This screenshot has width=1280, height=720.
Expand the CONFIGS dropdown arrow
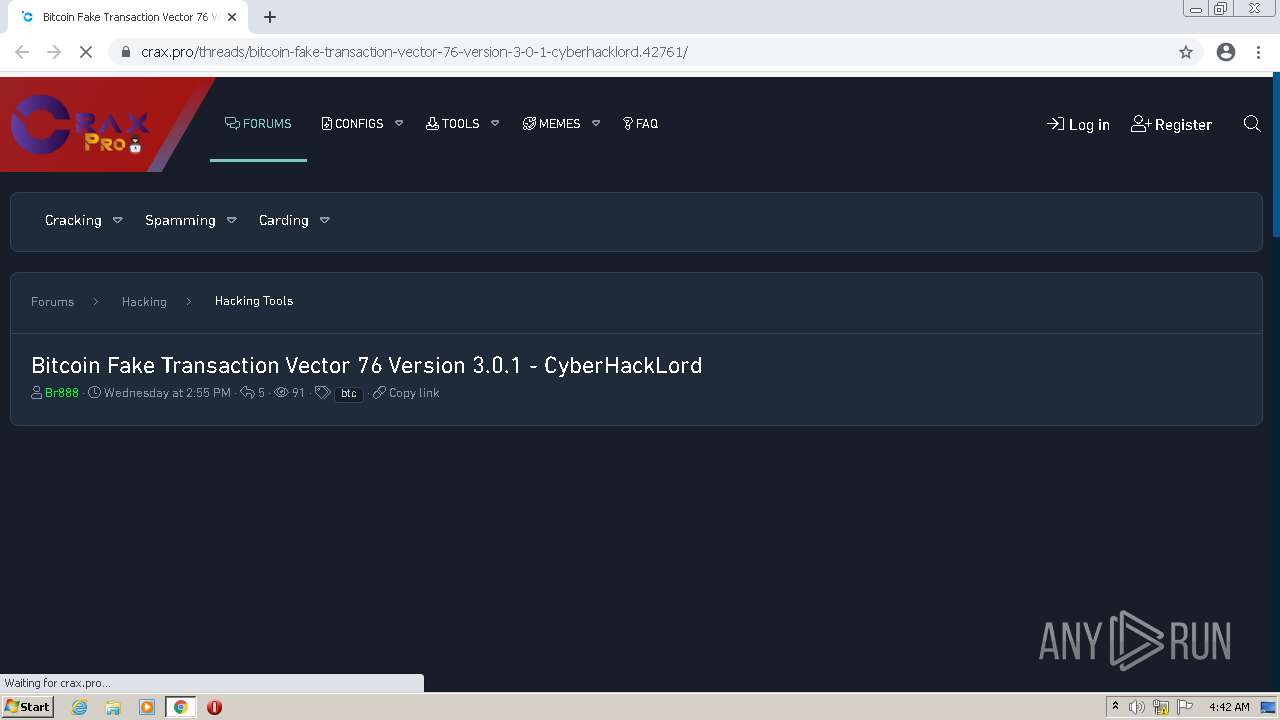click(399, 124)
